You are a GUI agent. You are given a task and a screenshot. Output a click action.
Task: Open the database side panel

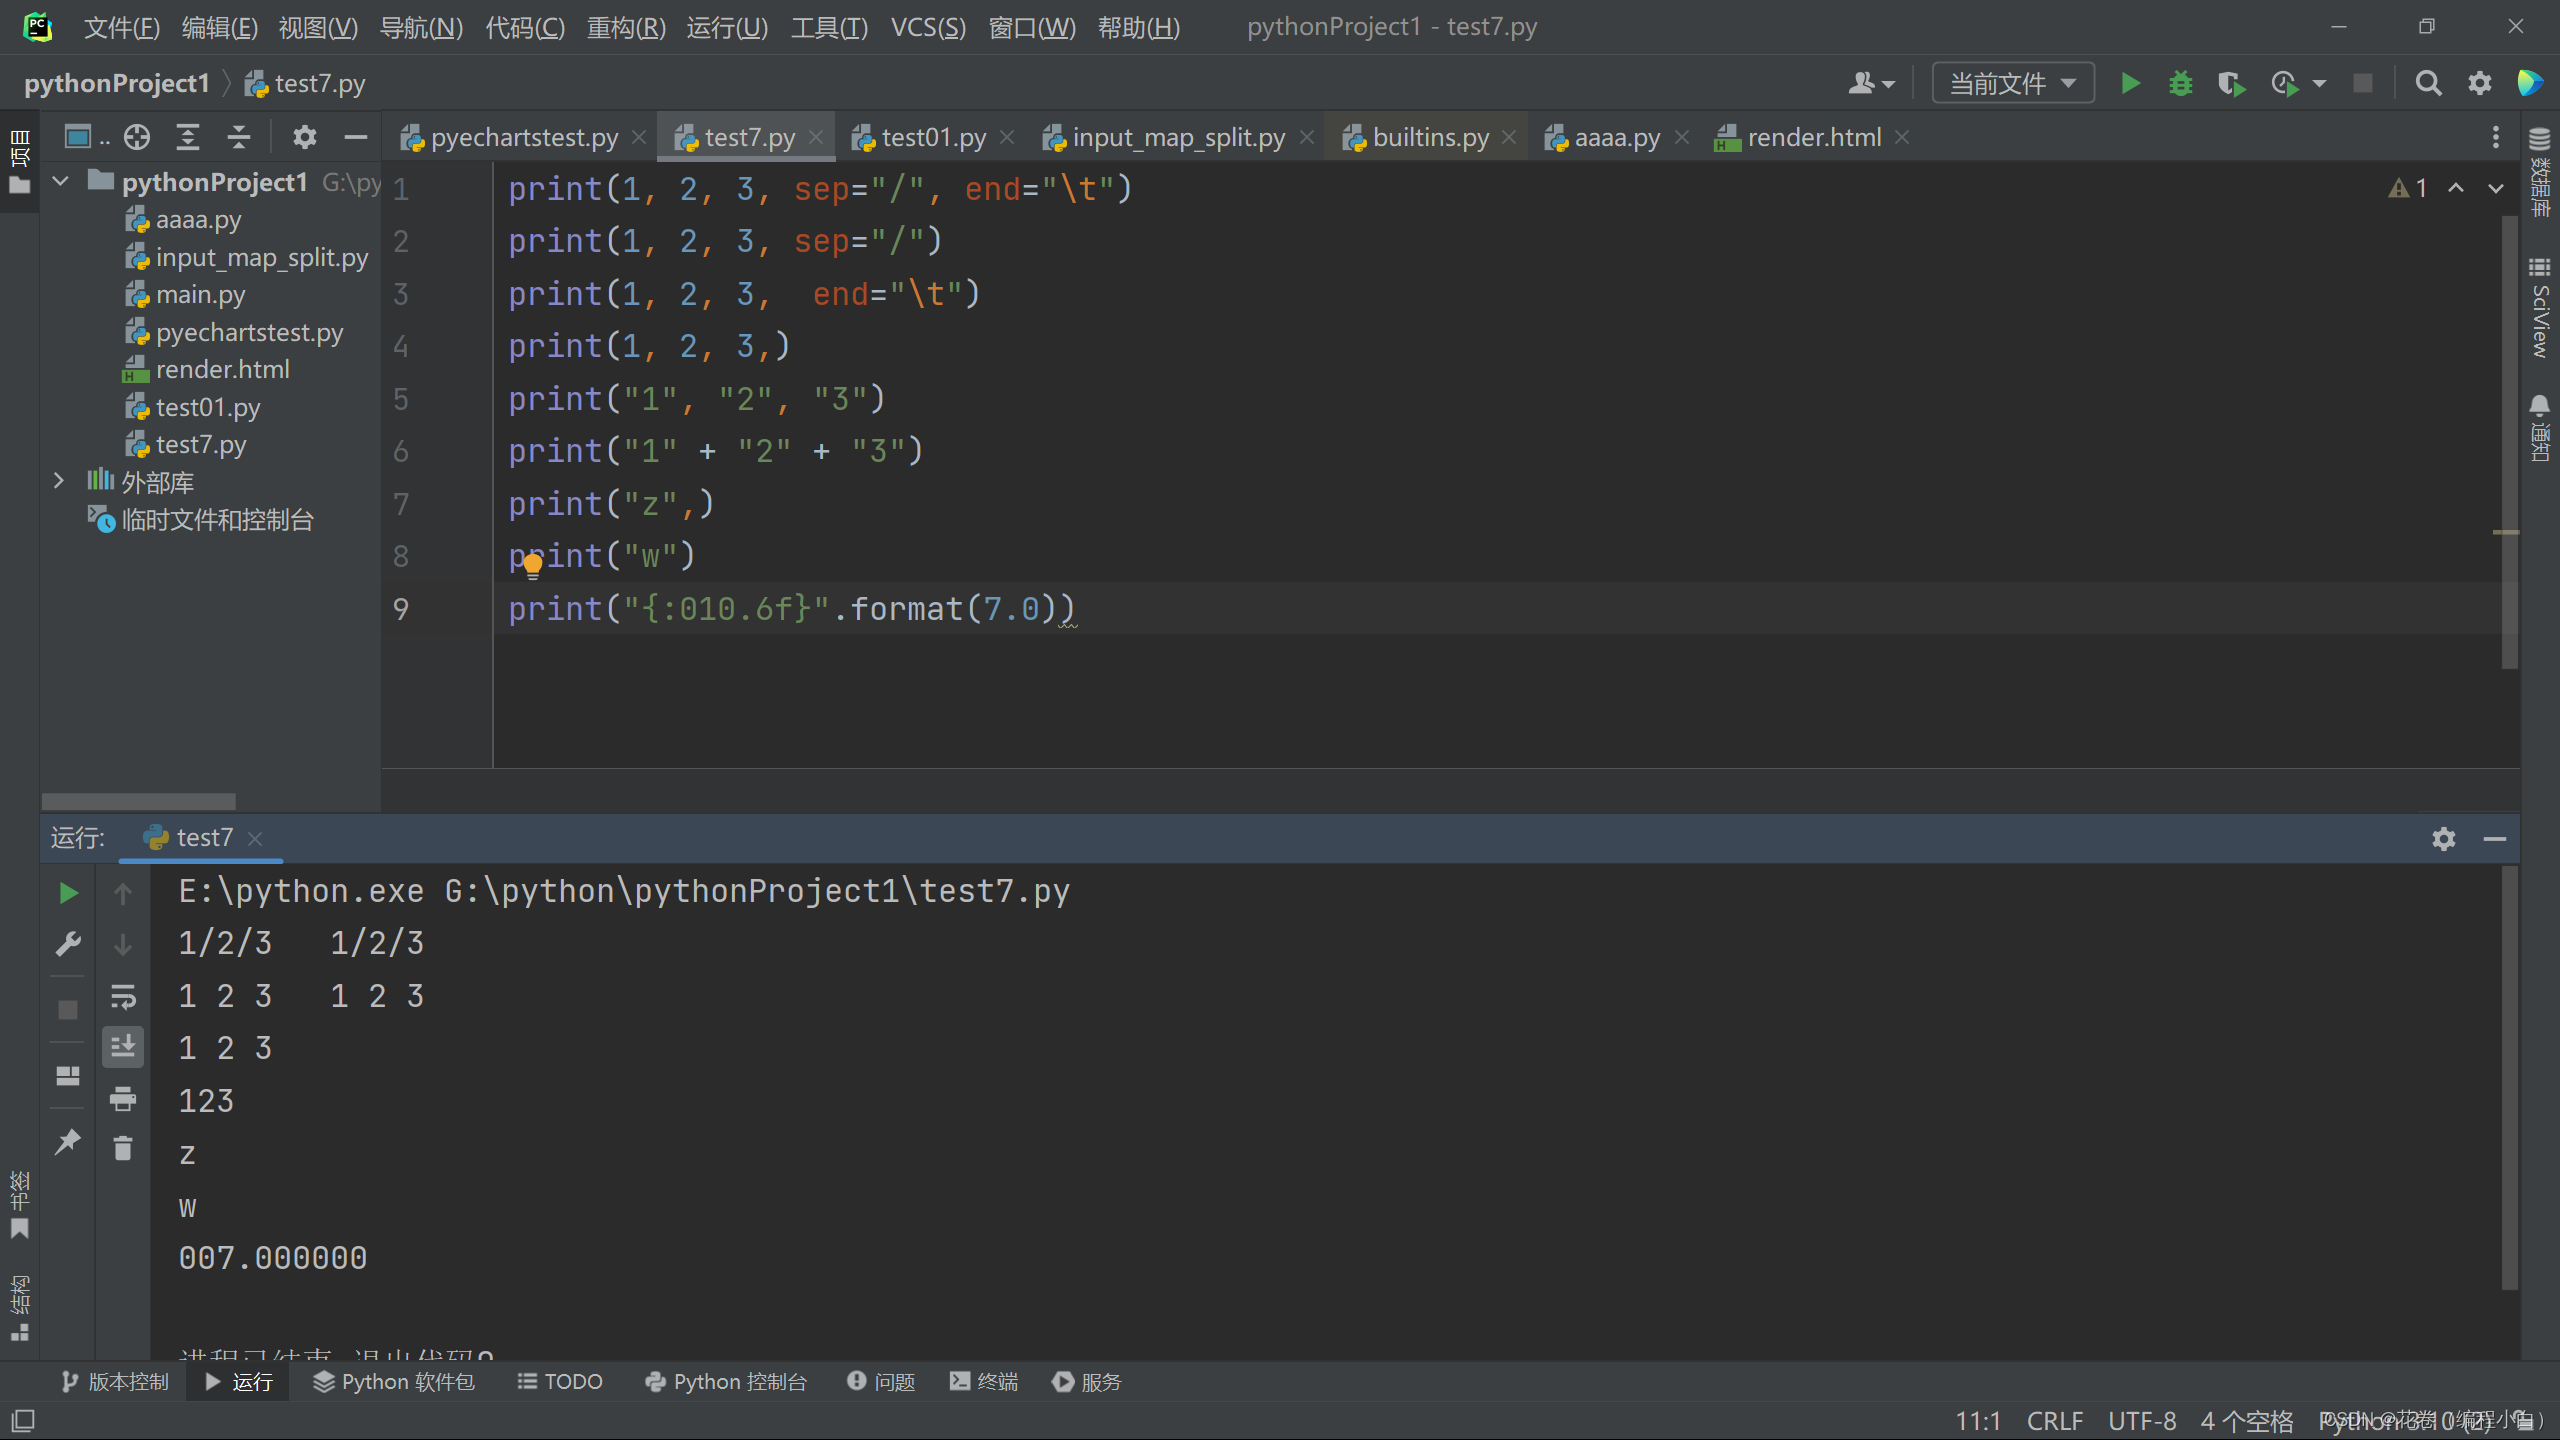(x=2539, y=172)
